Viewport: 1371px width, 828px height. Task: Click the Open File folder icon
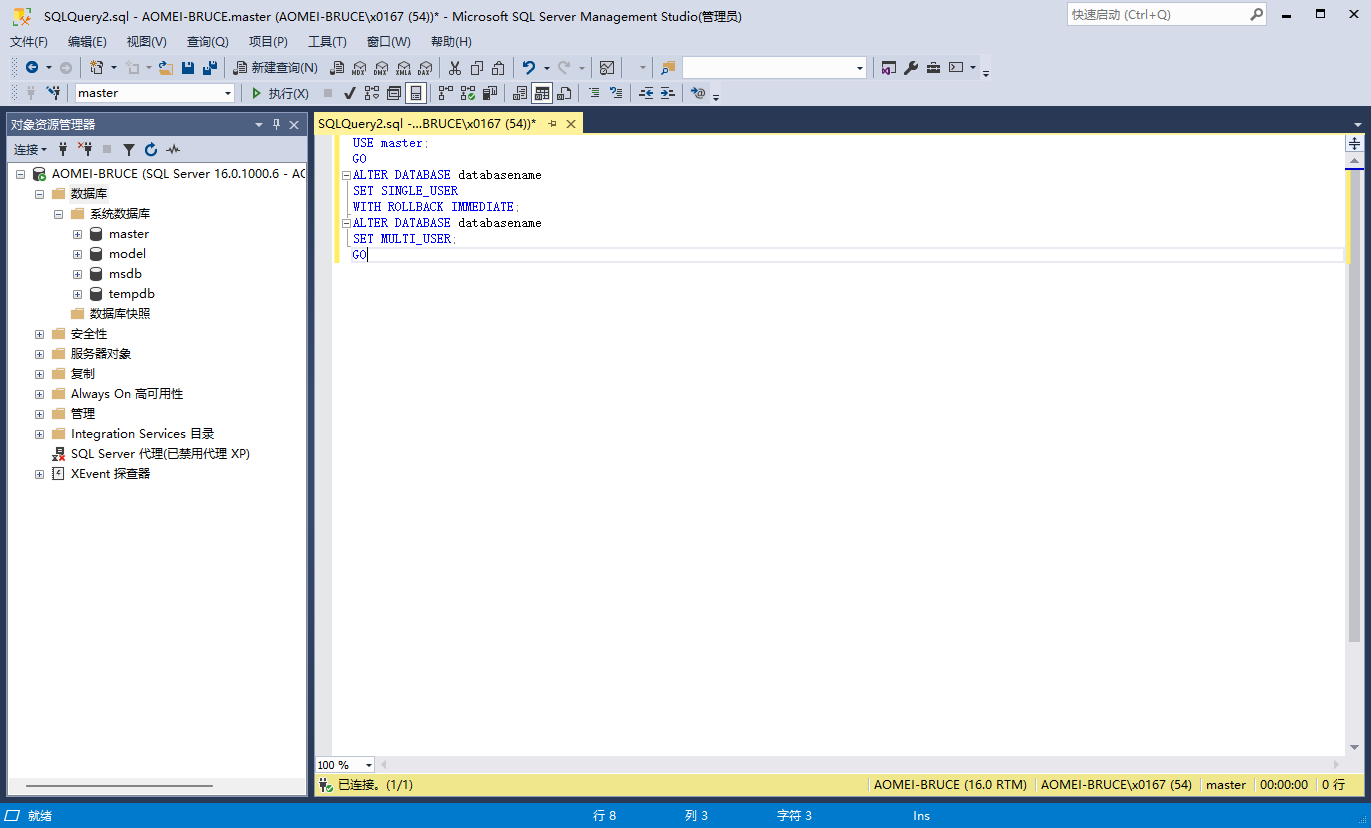coord(166,68)
